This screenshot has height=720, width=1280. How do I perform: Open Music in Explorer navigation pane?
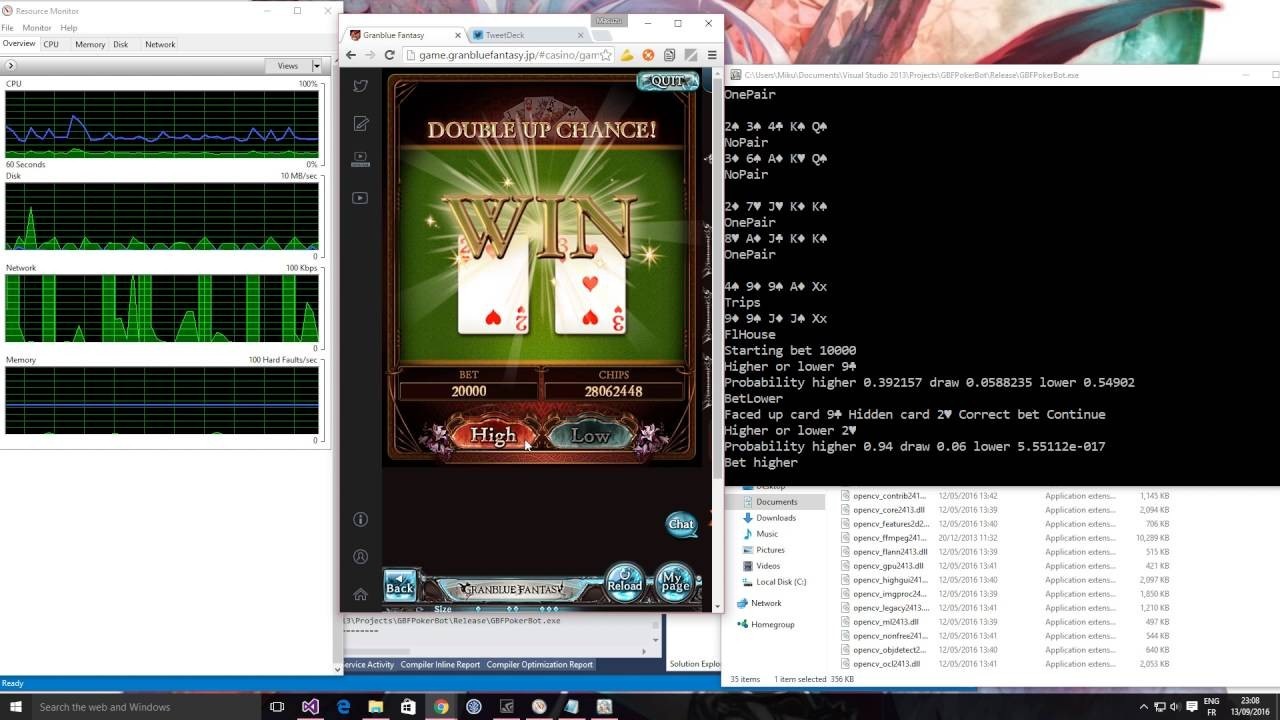[x=767, y=534]
